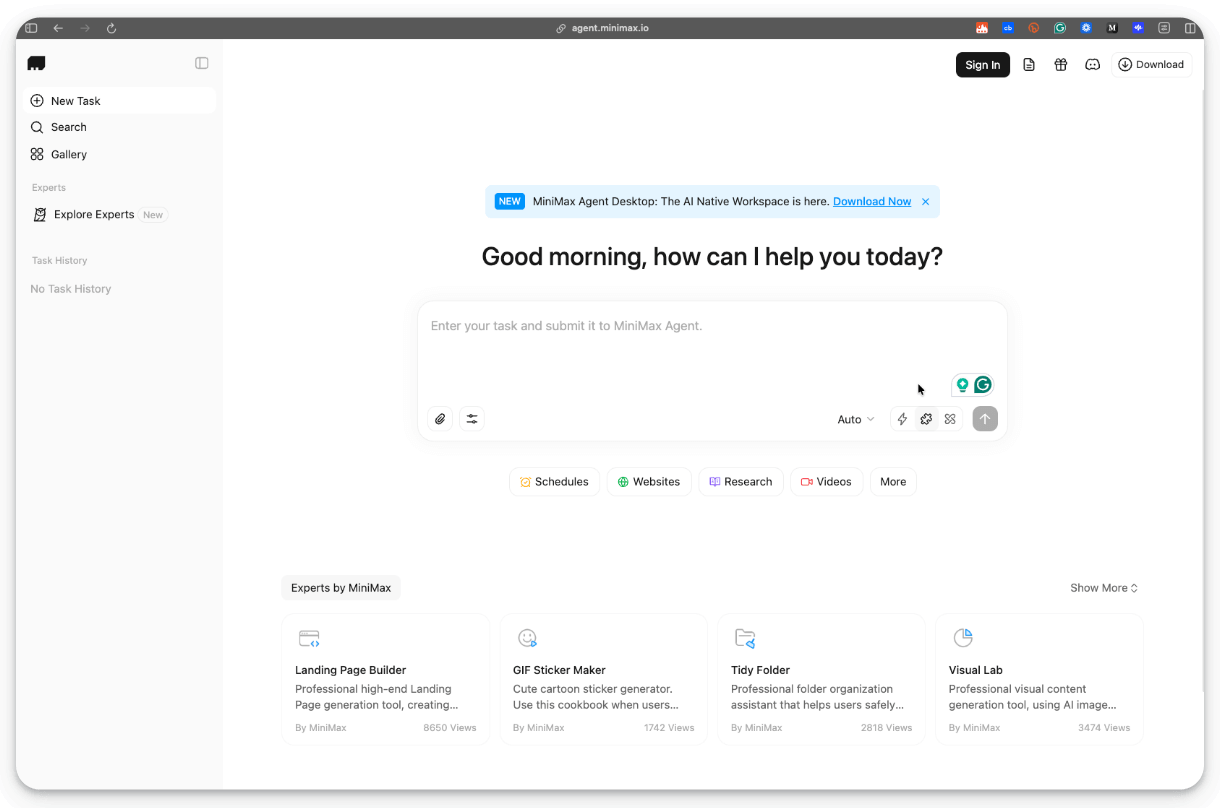
Task: Click the Sign In button
Action: (982, 65)
